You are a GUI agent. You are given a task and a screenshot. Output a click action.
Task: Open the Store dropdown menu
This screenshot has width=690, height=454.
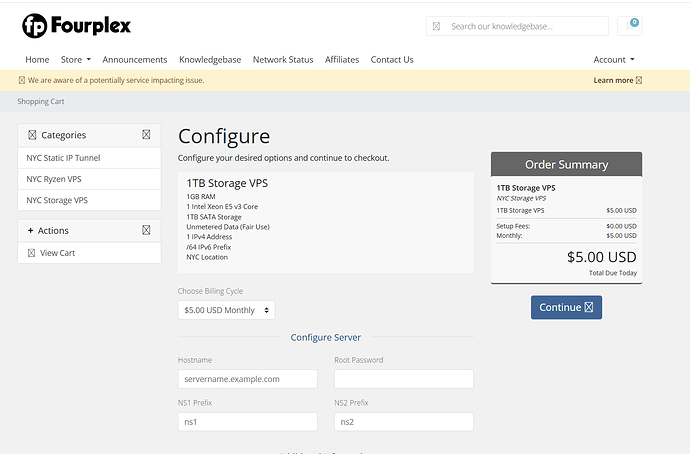click(x=76, y=59)
